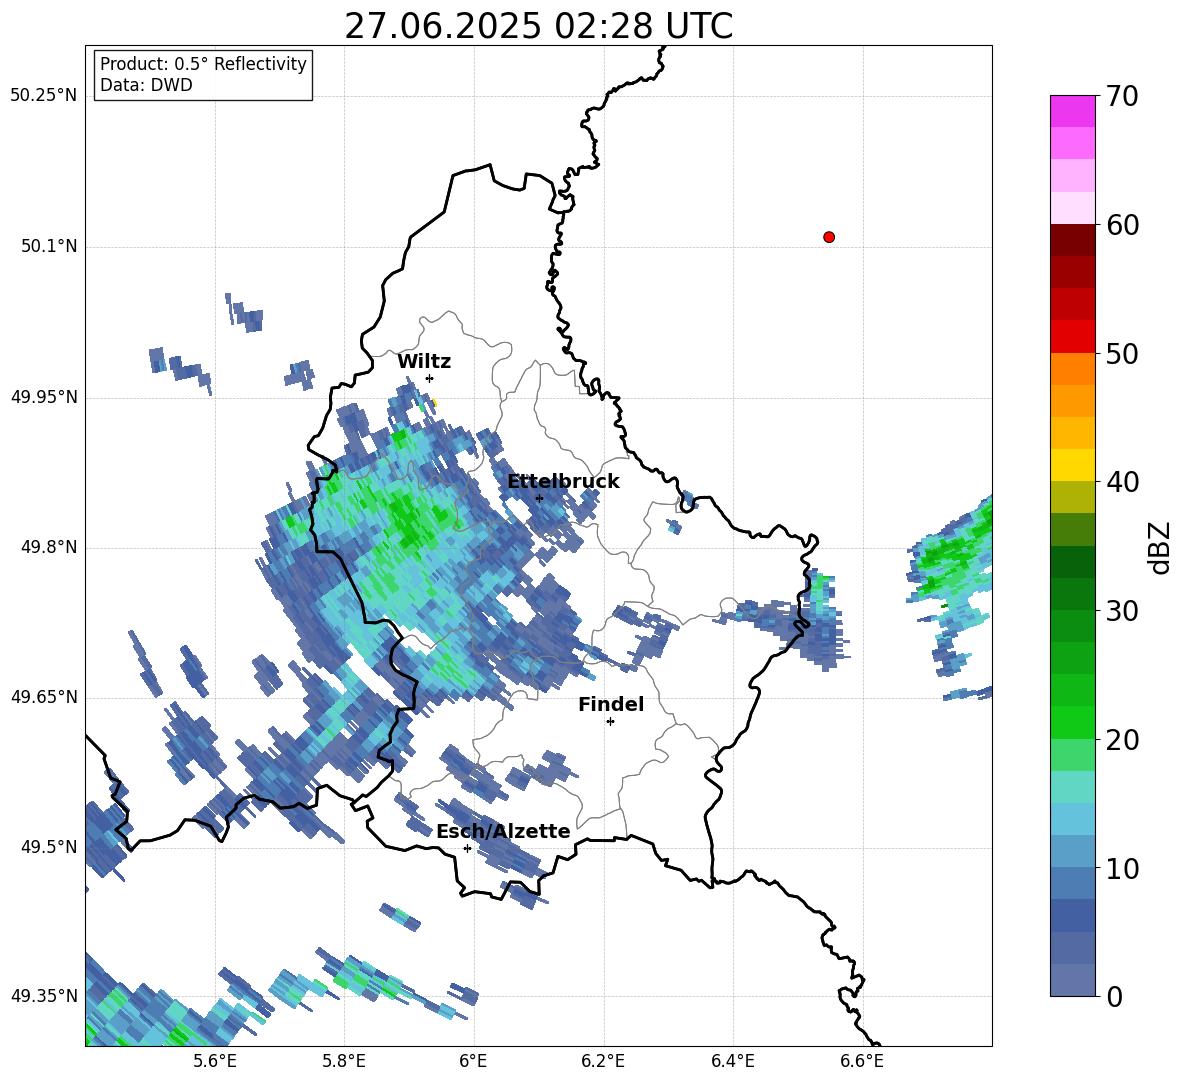Screen dimensions: 1184x1081
Task: Click the colorbar label 40
Action: [1122, 482]
